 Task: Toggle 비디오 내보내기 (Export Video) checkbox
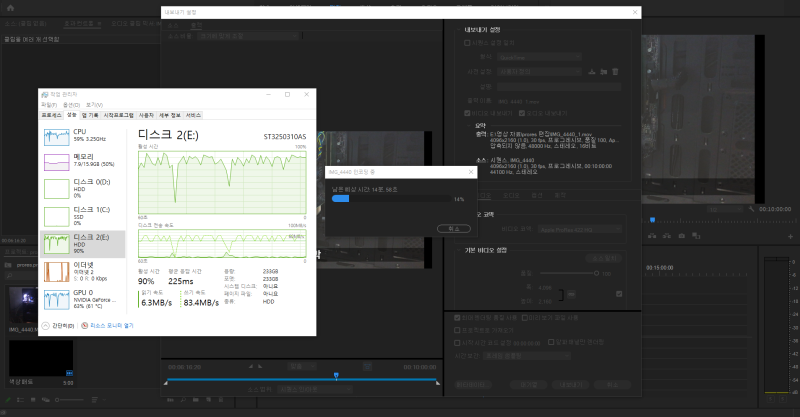(x=467, y=113)
